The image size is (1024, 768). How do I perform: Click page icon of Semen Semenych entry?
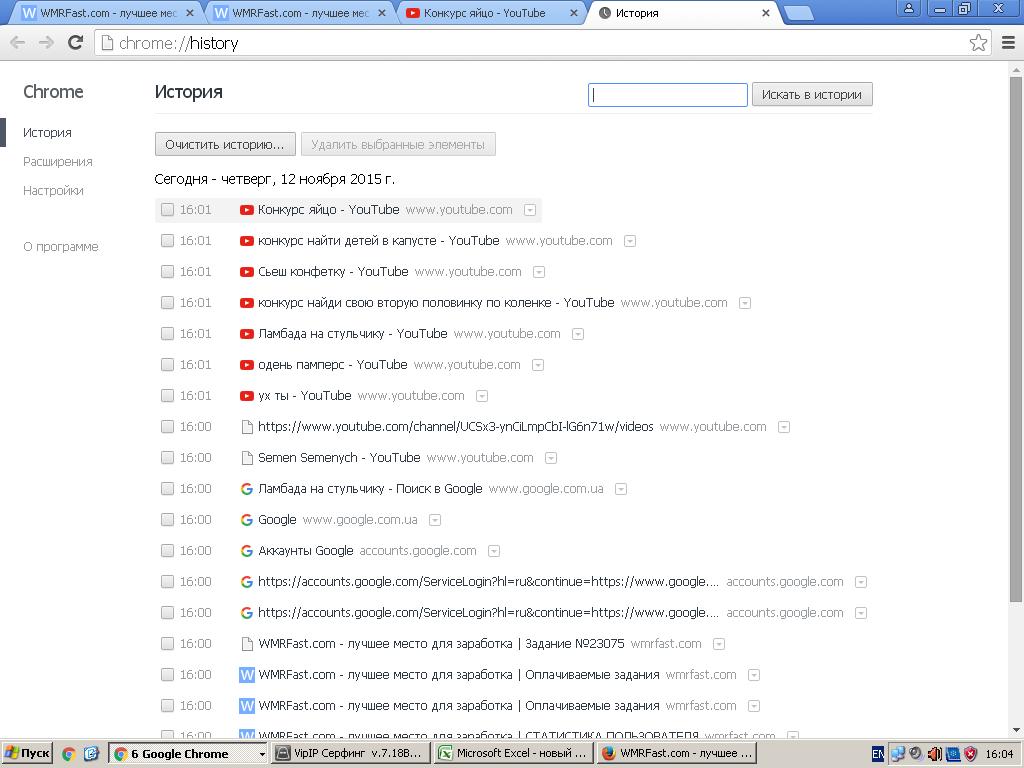(x=247, y=458)
